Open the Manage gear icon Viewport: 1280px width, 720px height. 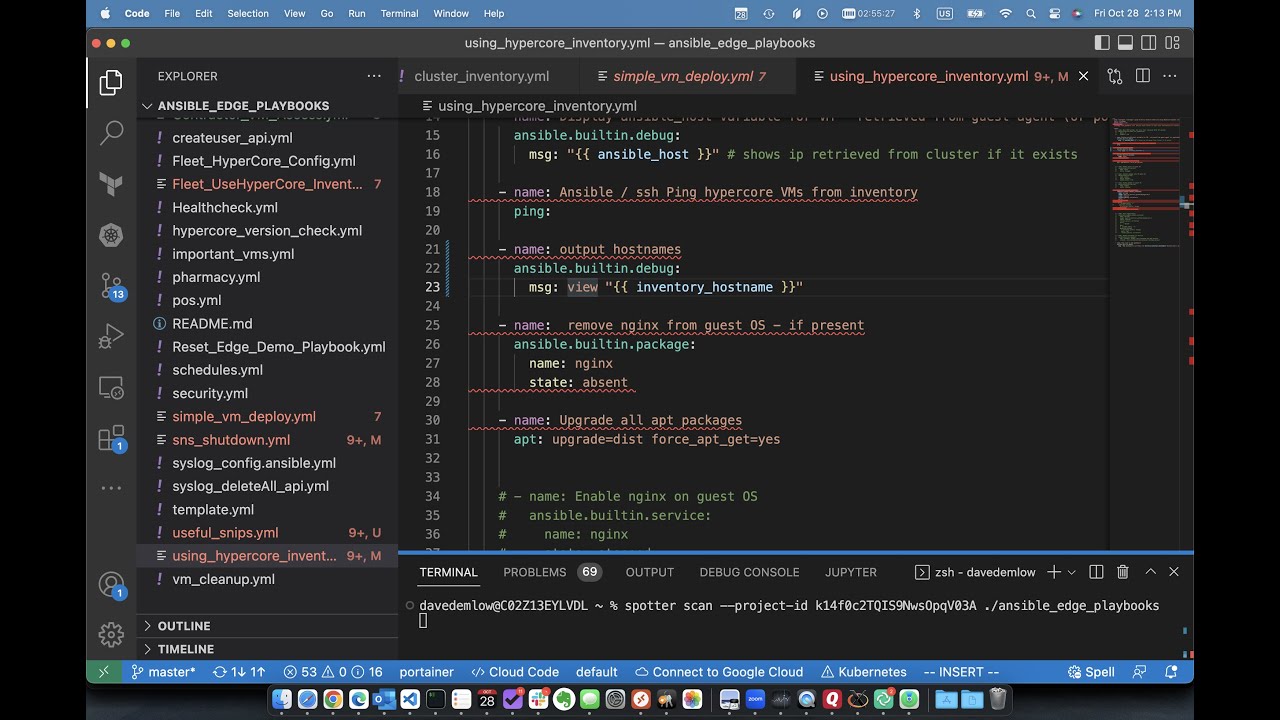111,634
